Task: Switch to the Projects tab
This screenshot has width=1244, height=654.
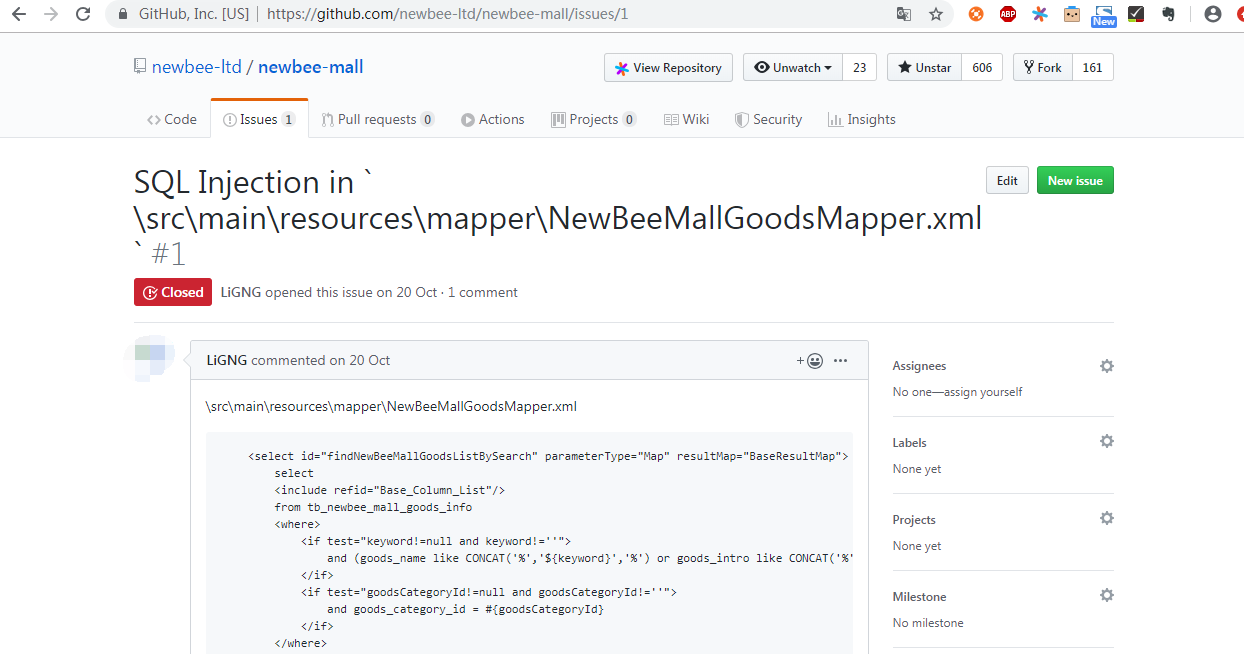Action: point(594,119)
